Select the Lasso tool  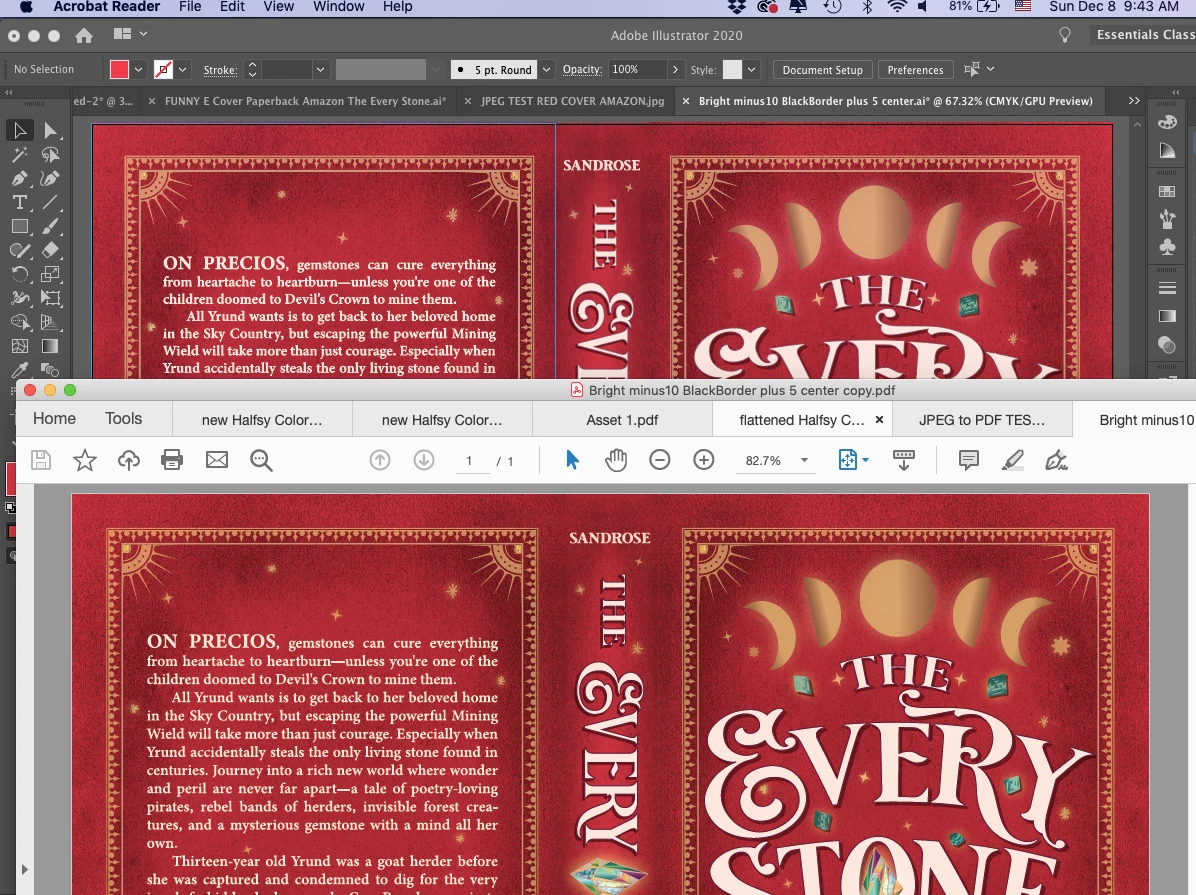(50, 155)
